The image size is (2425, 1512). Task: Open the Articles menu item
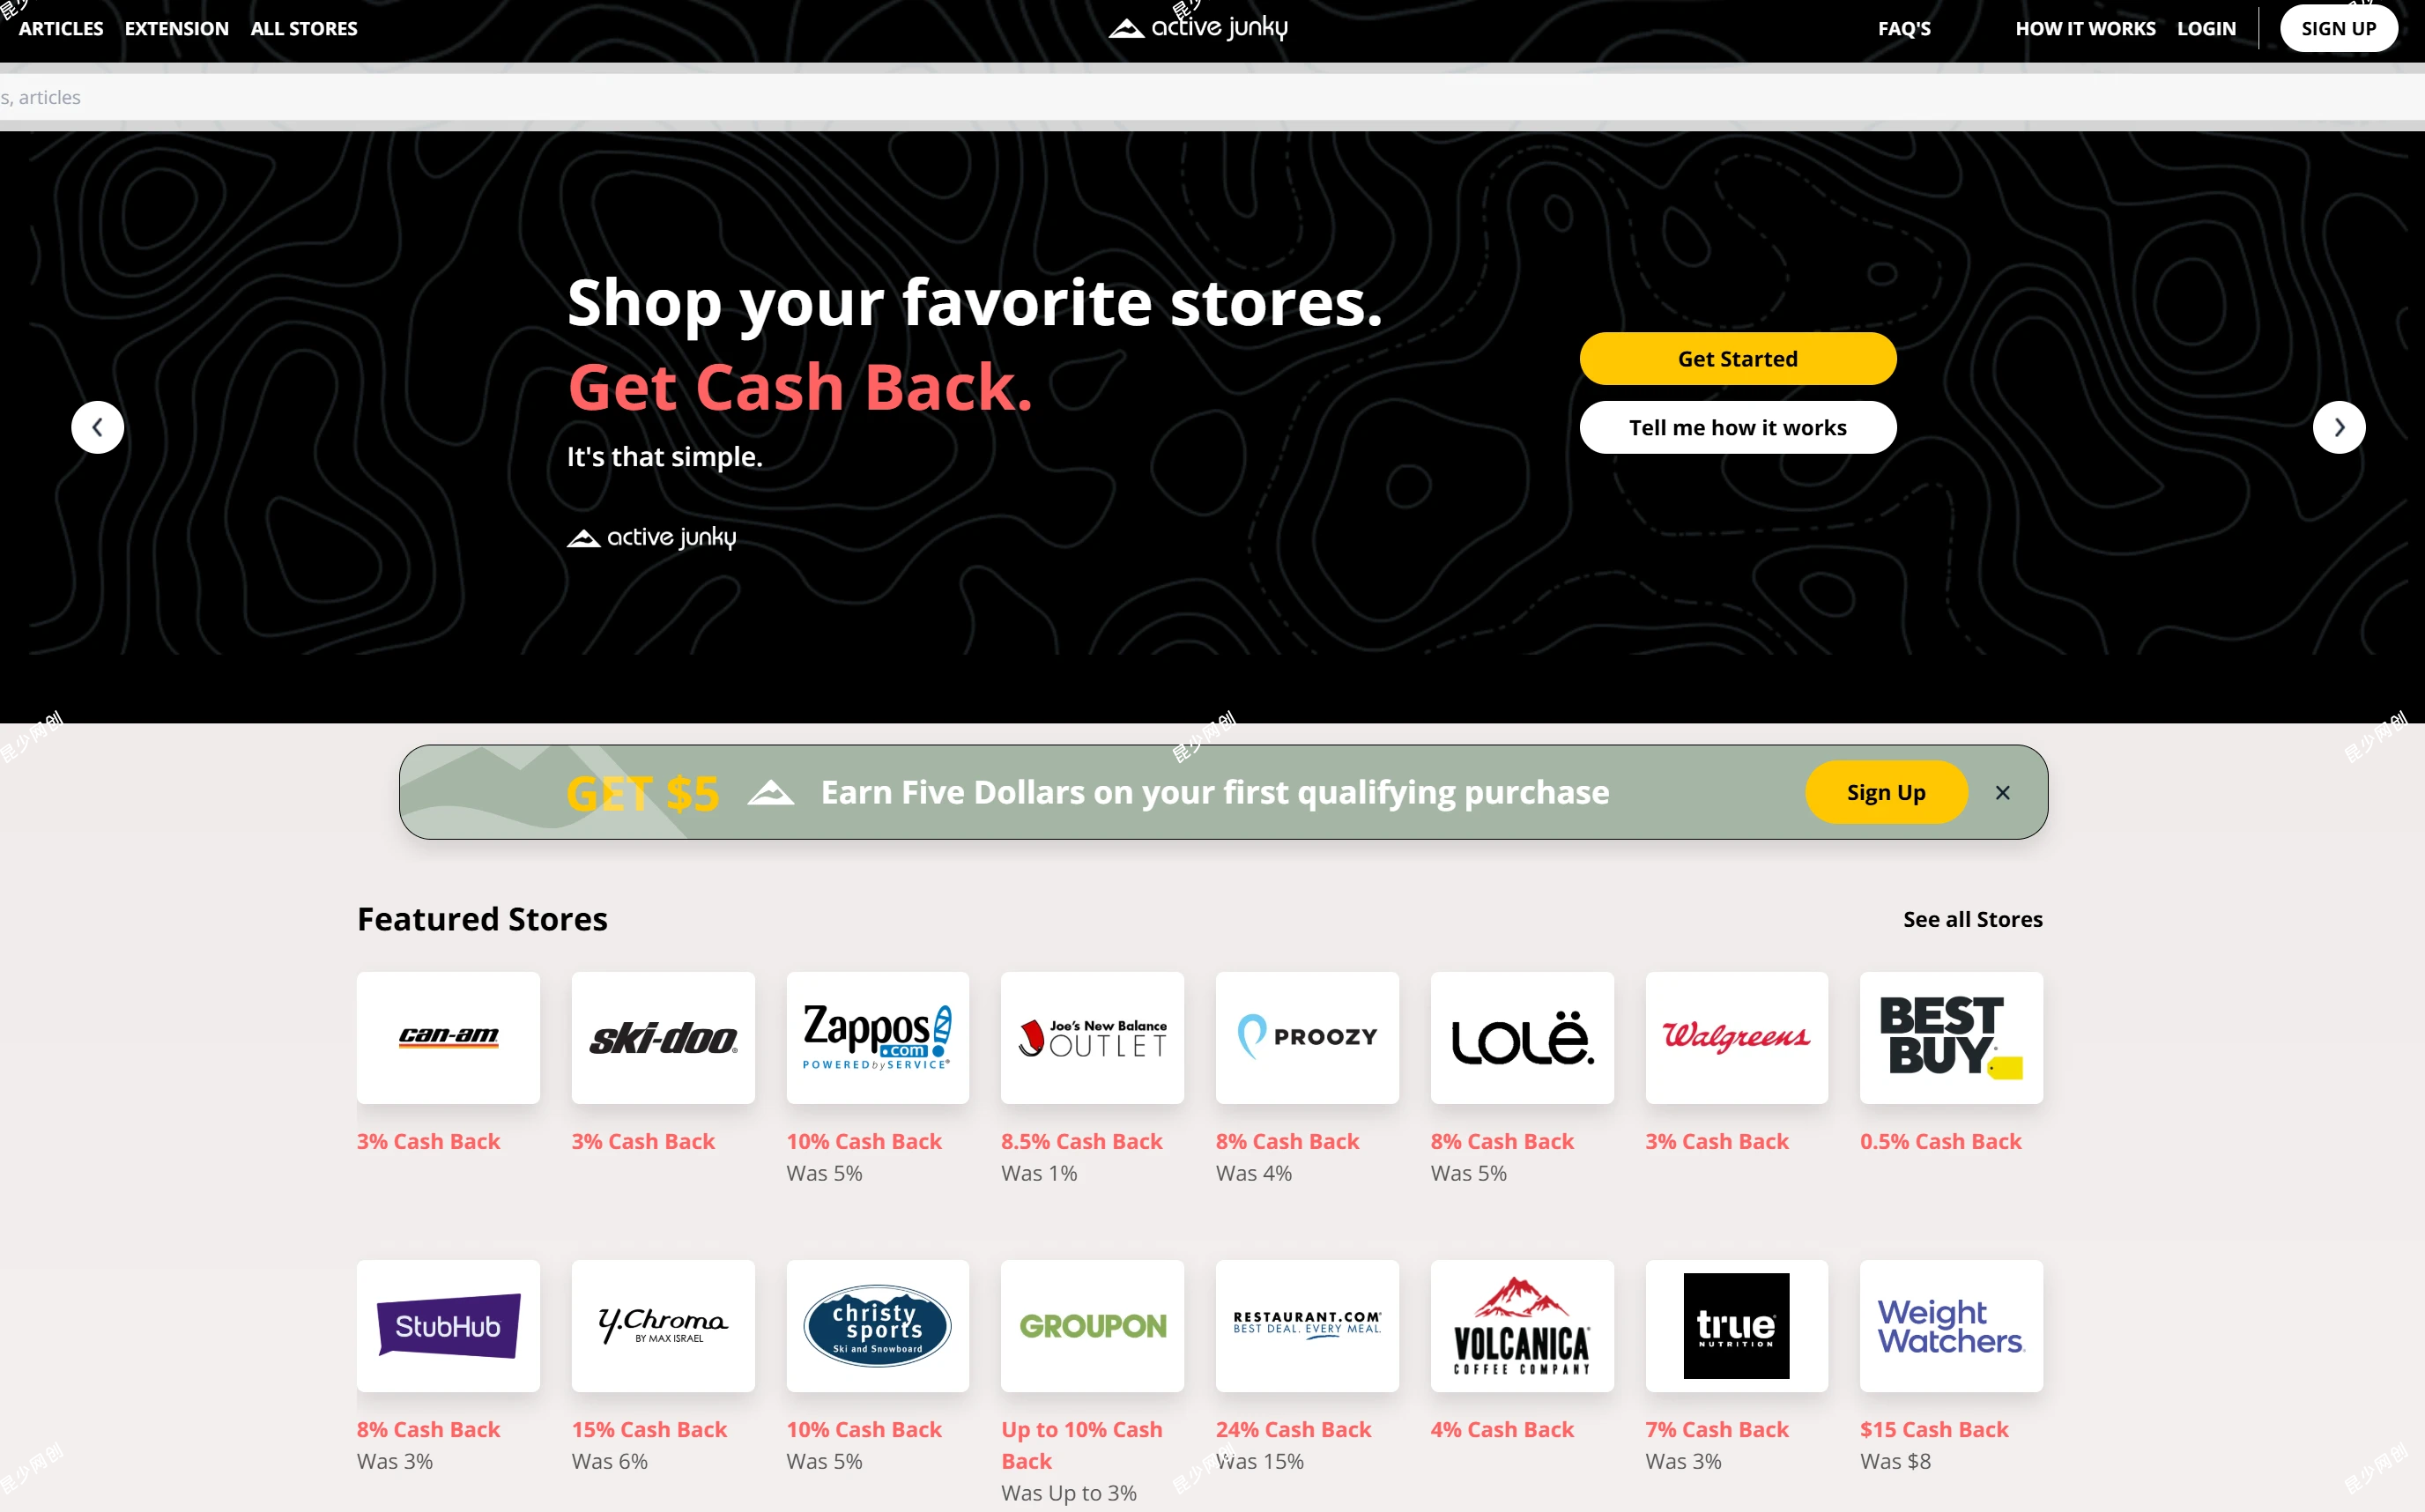point(61,28)
